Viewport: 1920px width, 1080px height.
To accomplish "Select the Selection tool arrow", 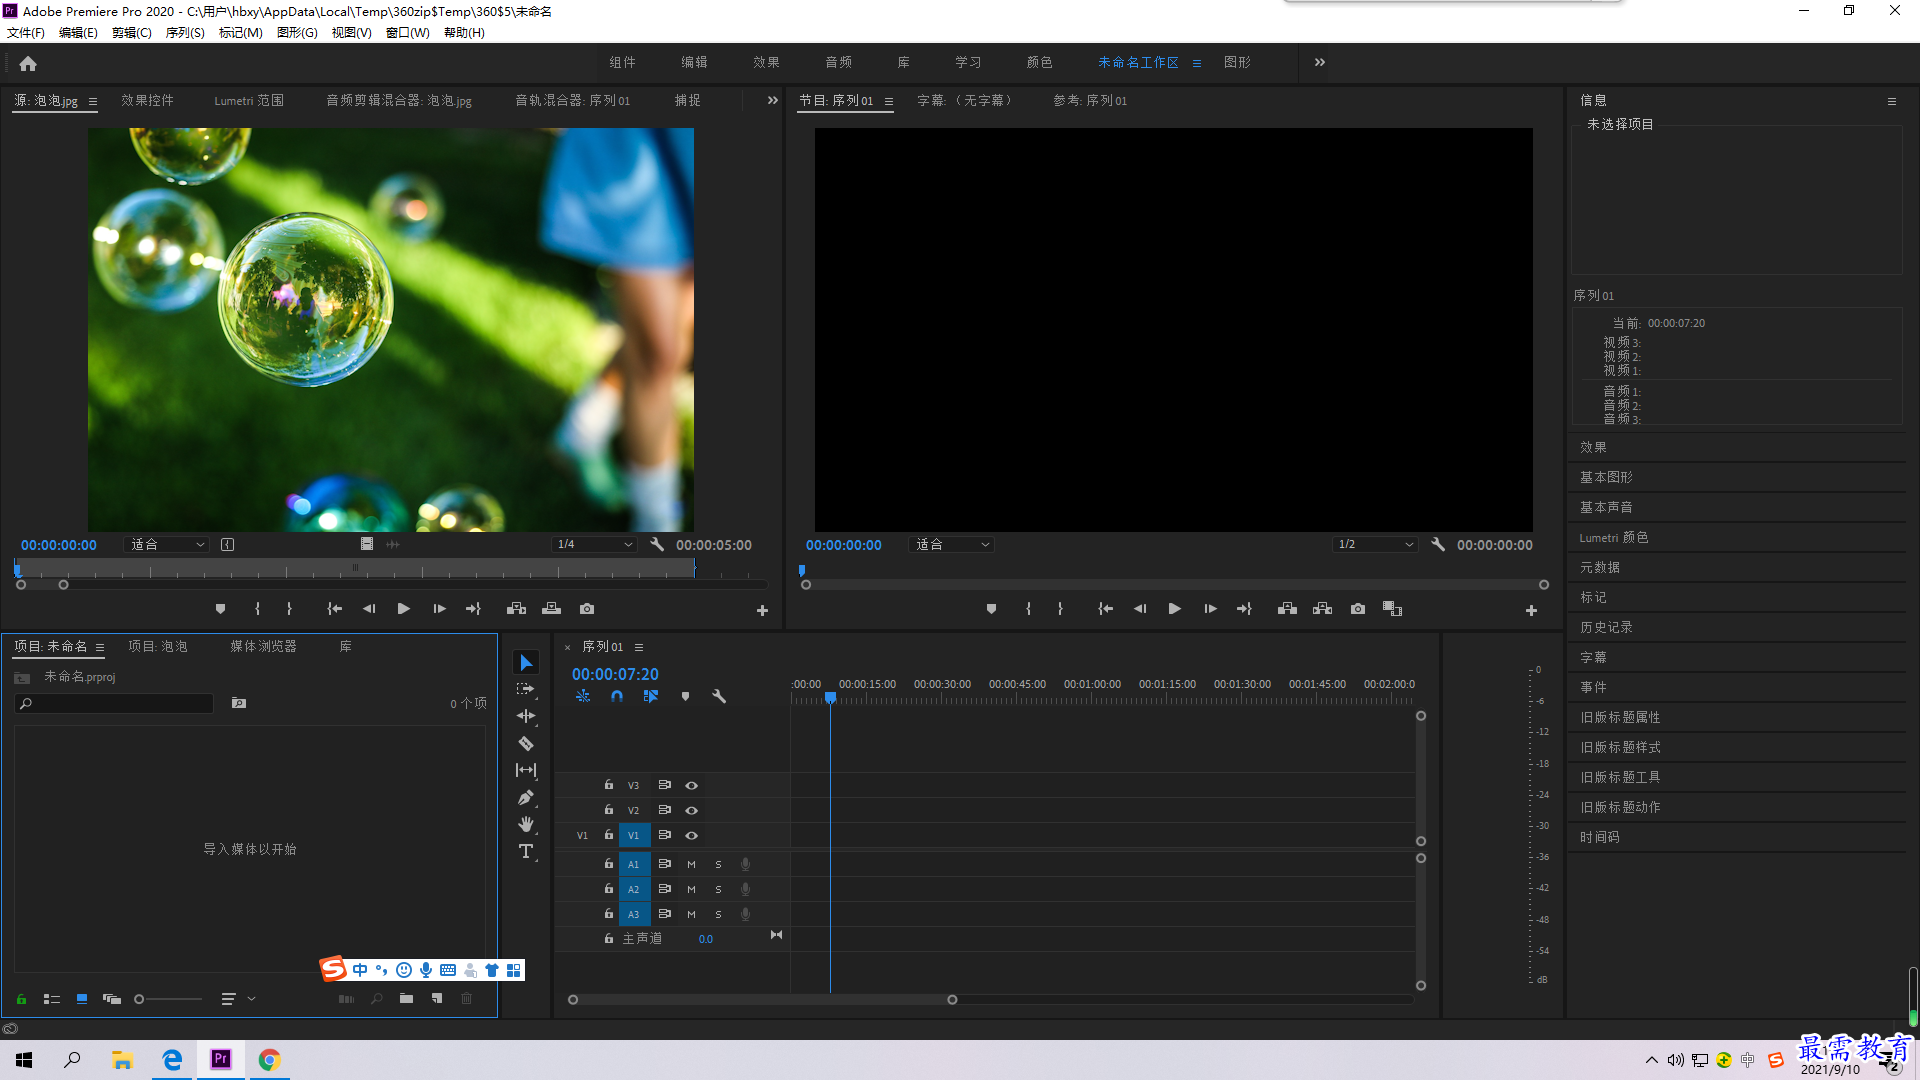I will 526,663.
